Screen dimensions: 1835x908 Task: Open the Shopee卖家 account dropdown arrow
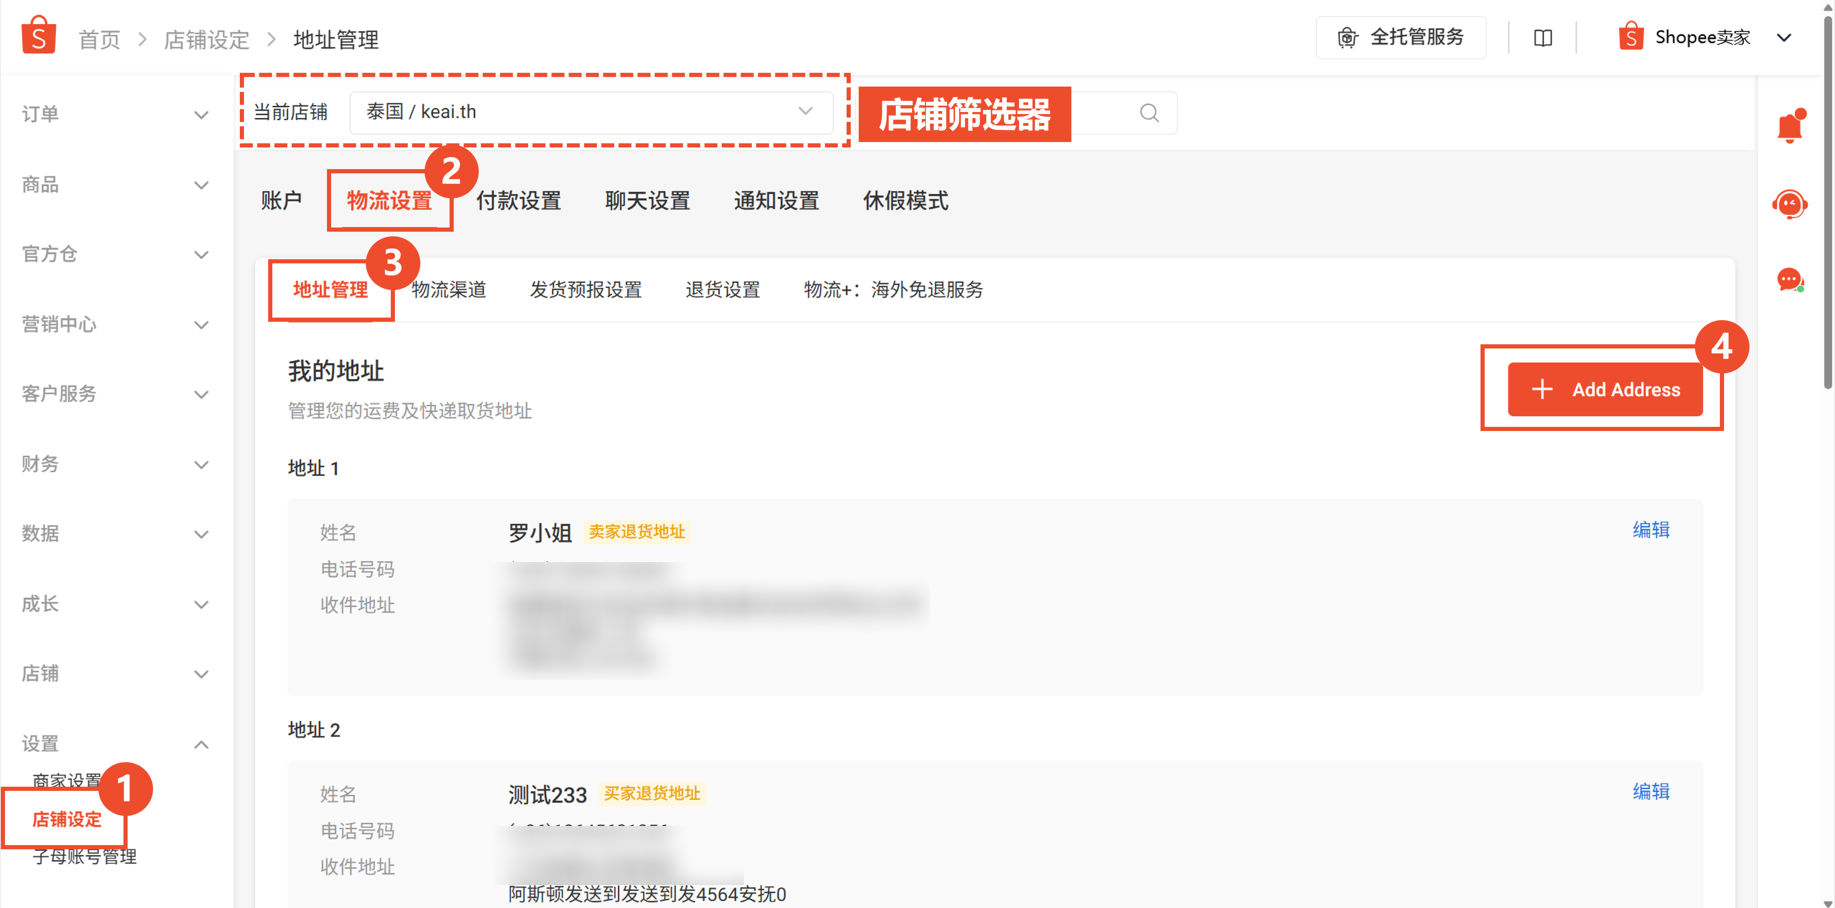tap(1784, 38)
